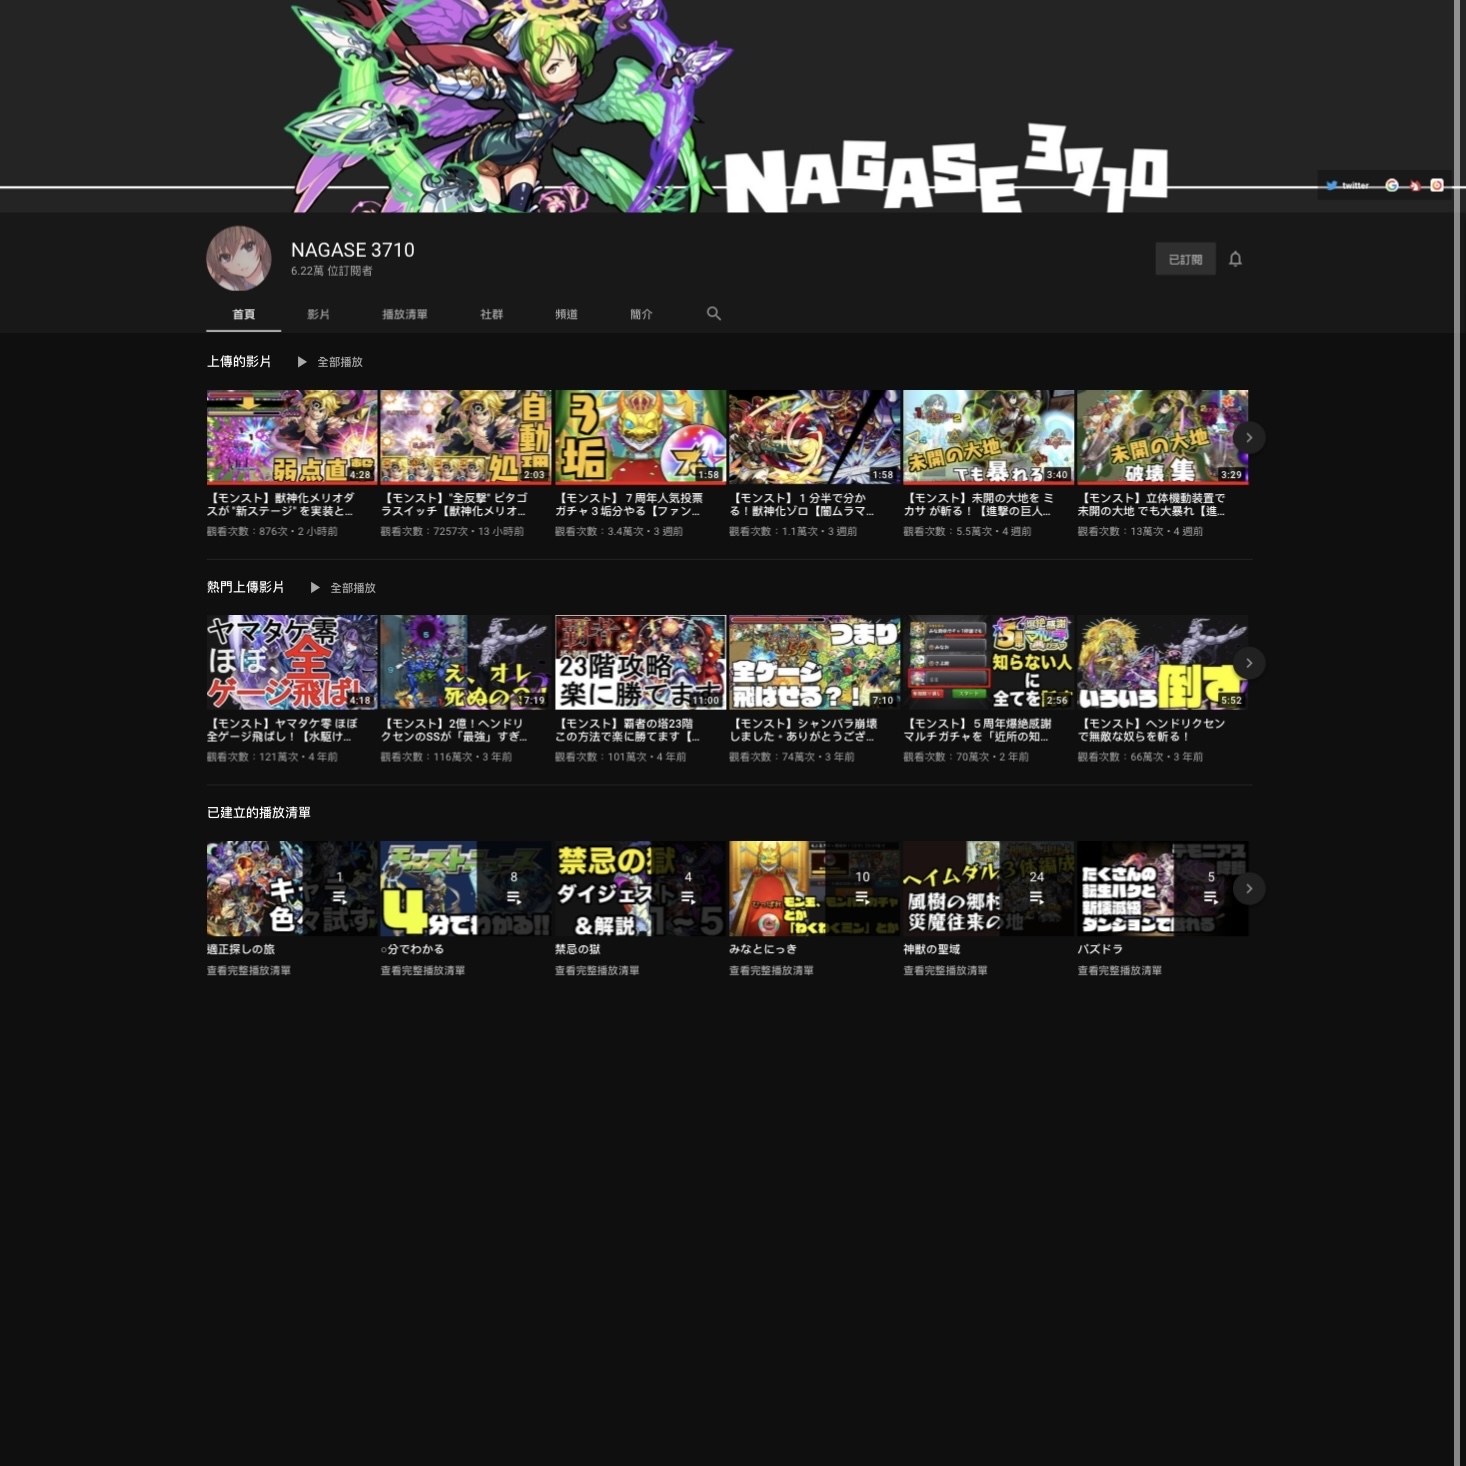View full playlist link under みなとにっき
1466x1466 pixels.
pos(771,970)
